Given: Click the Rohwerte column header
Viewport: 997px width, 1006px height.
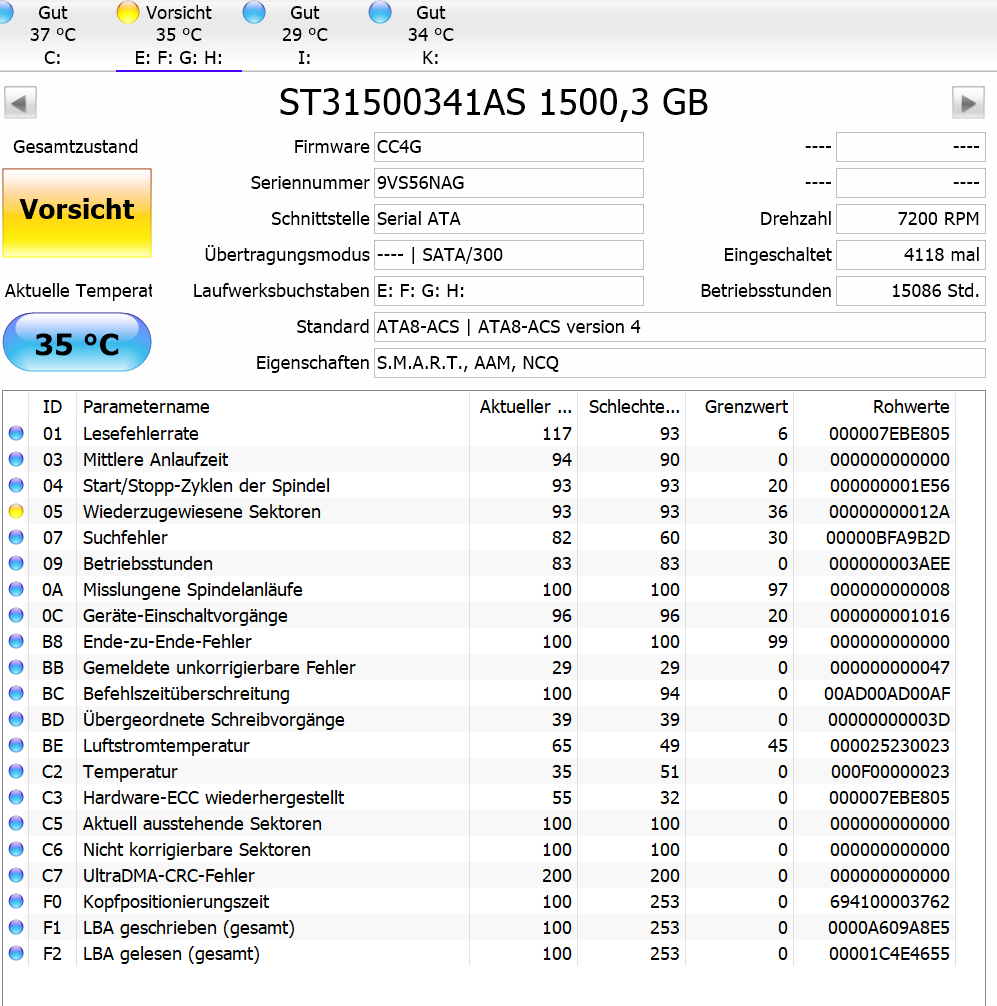Looking at the screenshot, I should pos(874,407).
